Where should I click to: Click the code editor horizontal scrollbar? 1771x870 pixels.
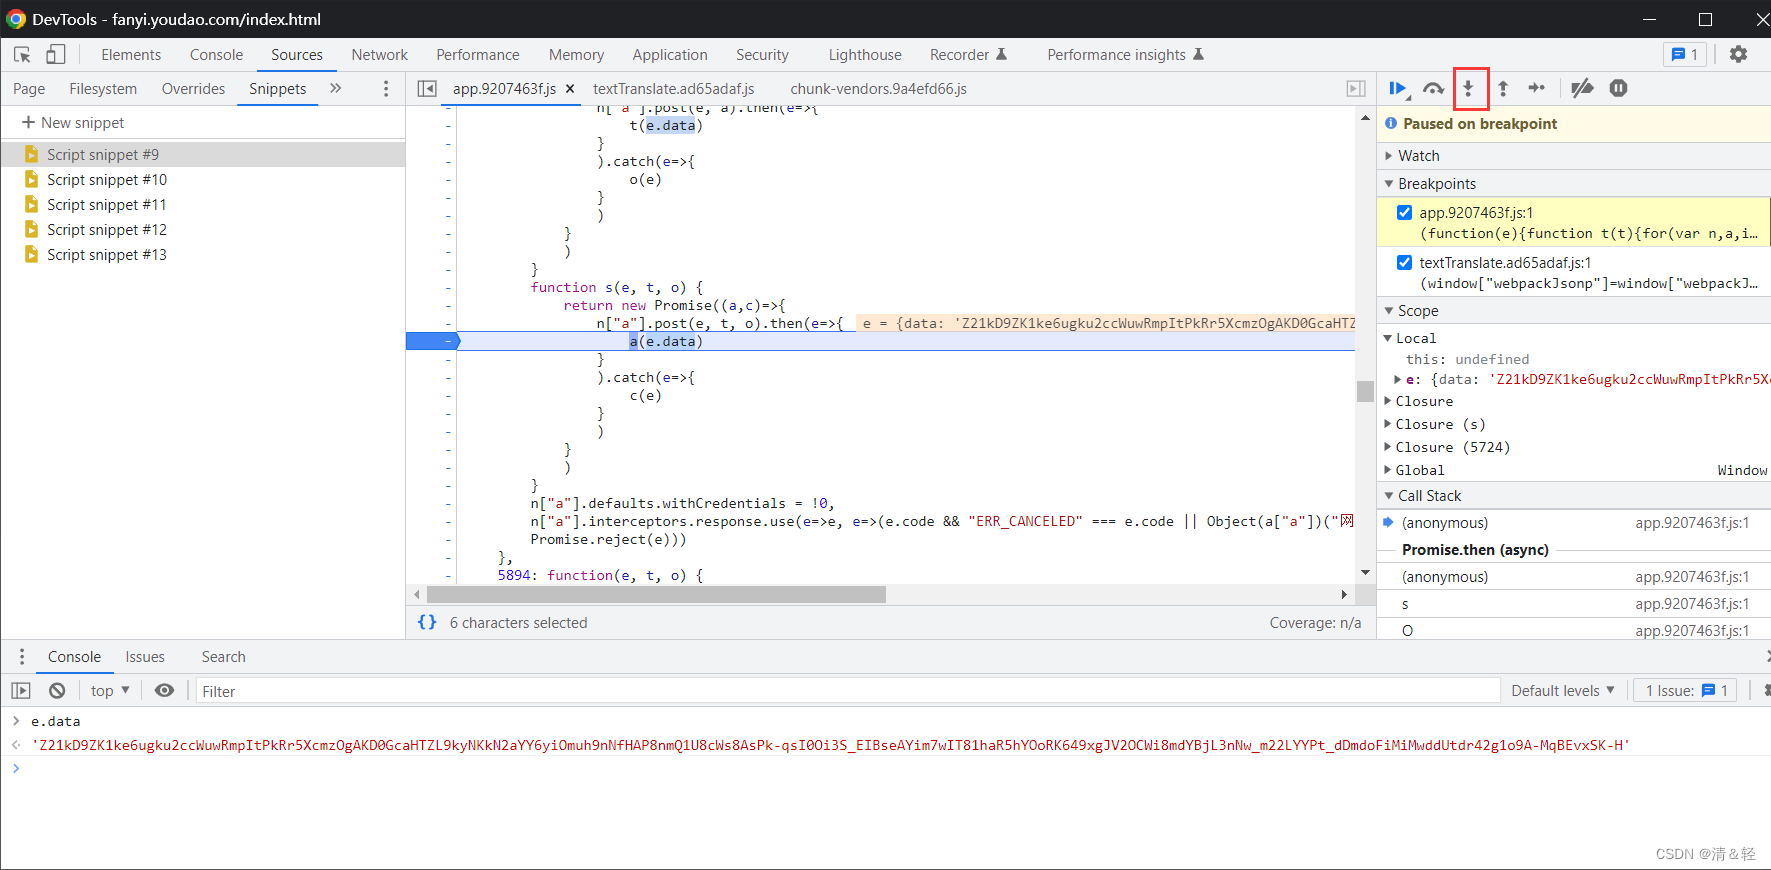point(656,594)
